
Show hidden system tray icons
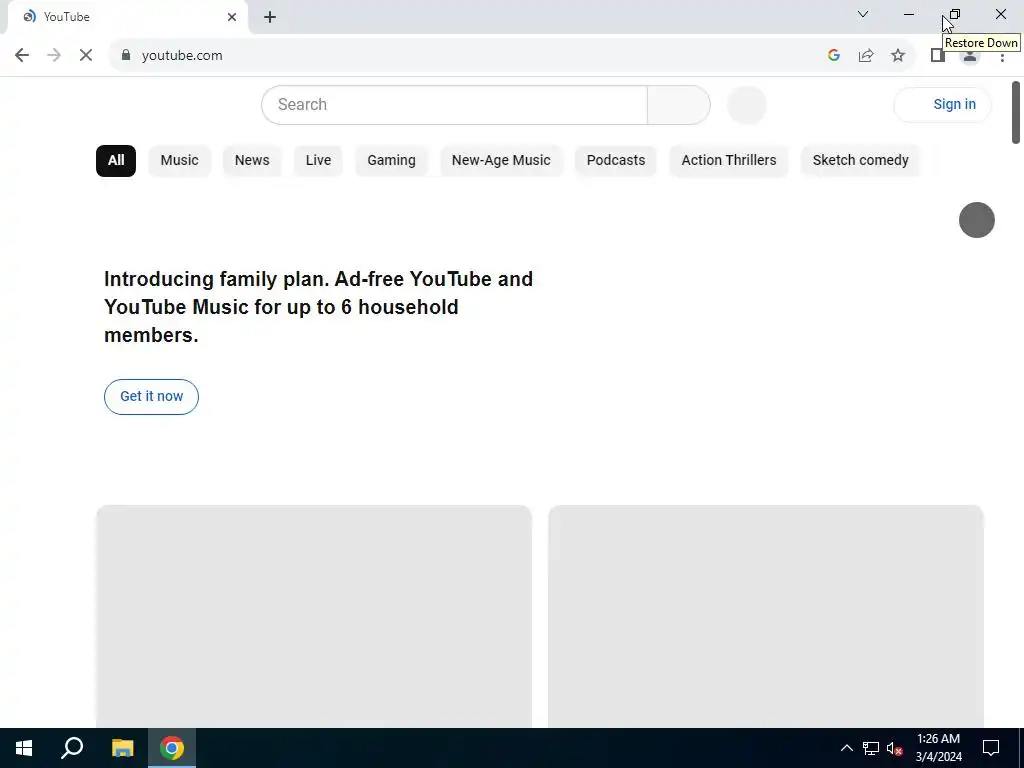[x=846, y=748]
